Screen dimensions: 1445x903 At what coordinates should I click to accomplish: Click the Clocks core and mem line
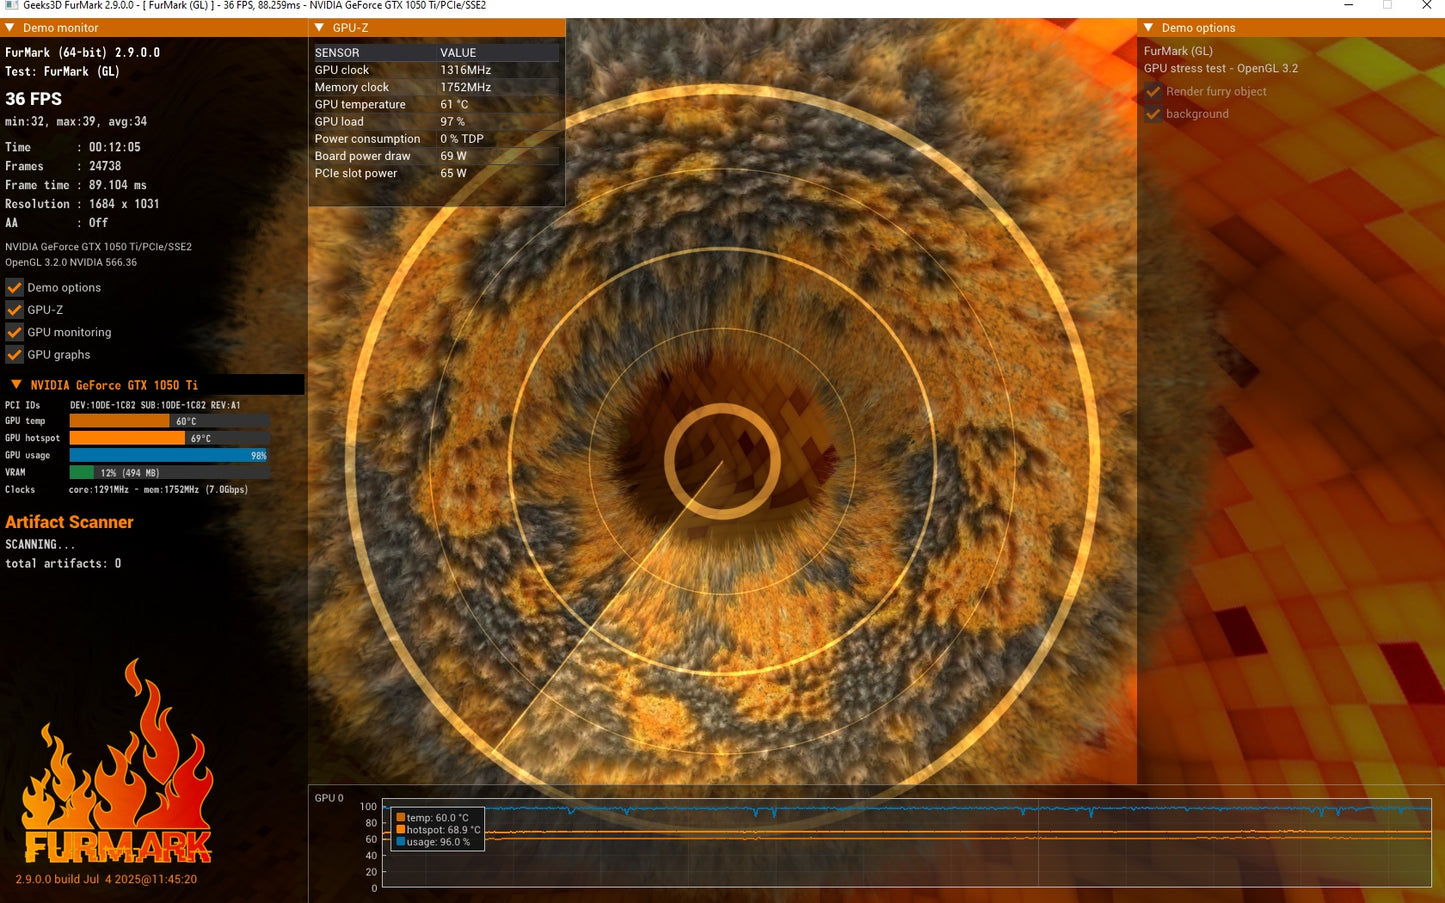pos(158,490)
